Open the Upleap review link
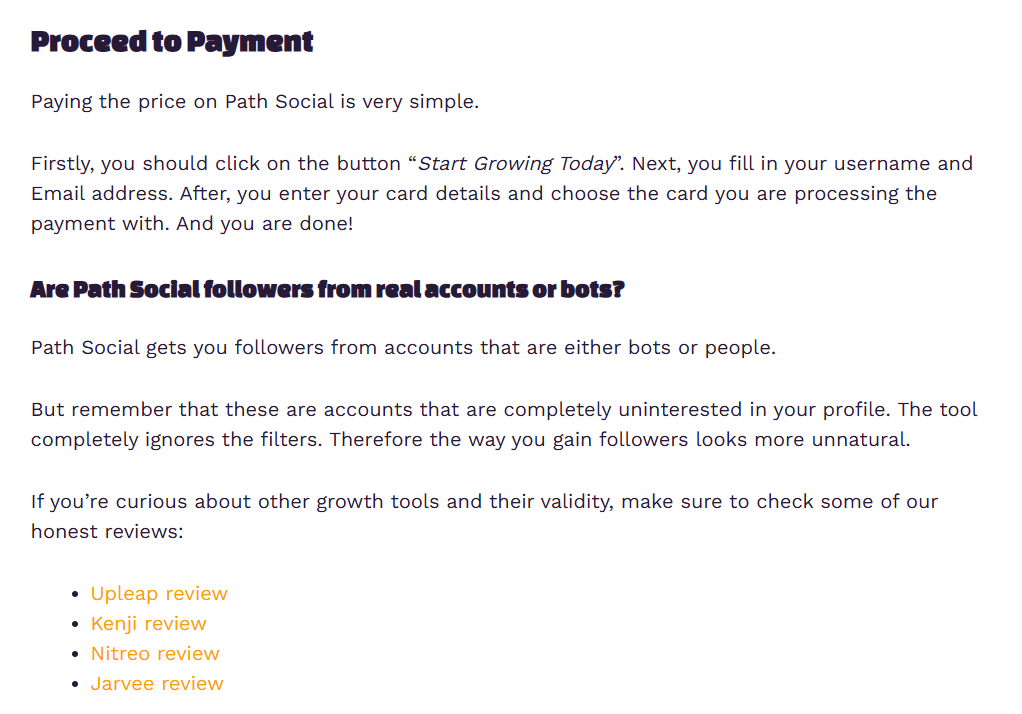Screen dimensions: 1022x714 coord(159,594)
